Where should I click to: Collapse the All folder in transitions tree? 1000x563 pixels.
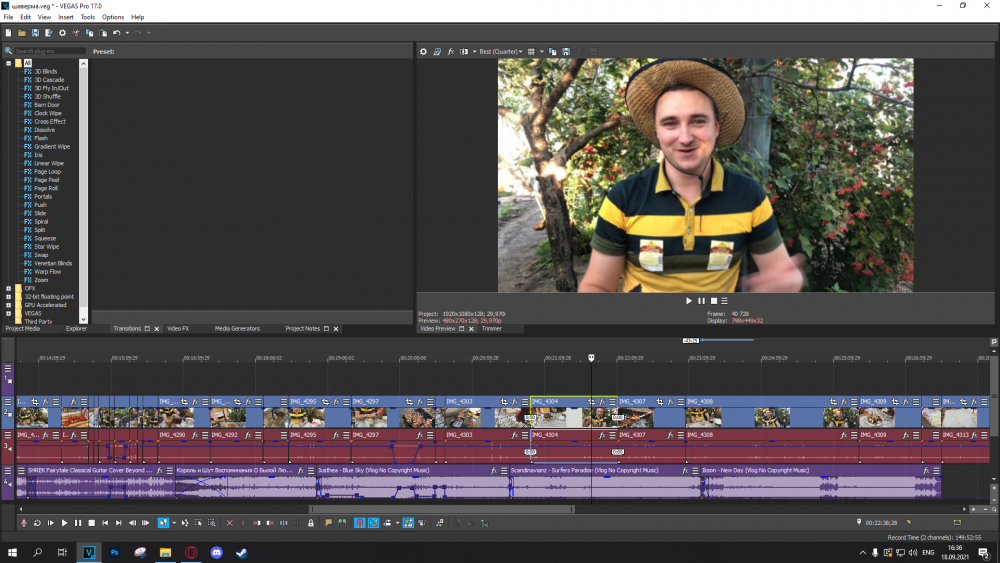point(8,63)
